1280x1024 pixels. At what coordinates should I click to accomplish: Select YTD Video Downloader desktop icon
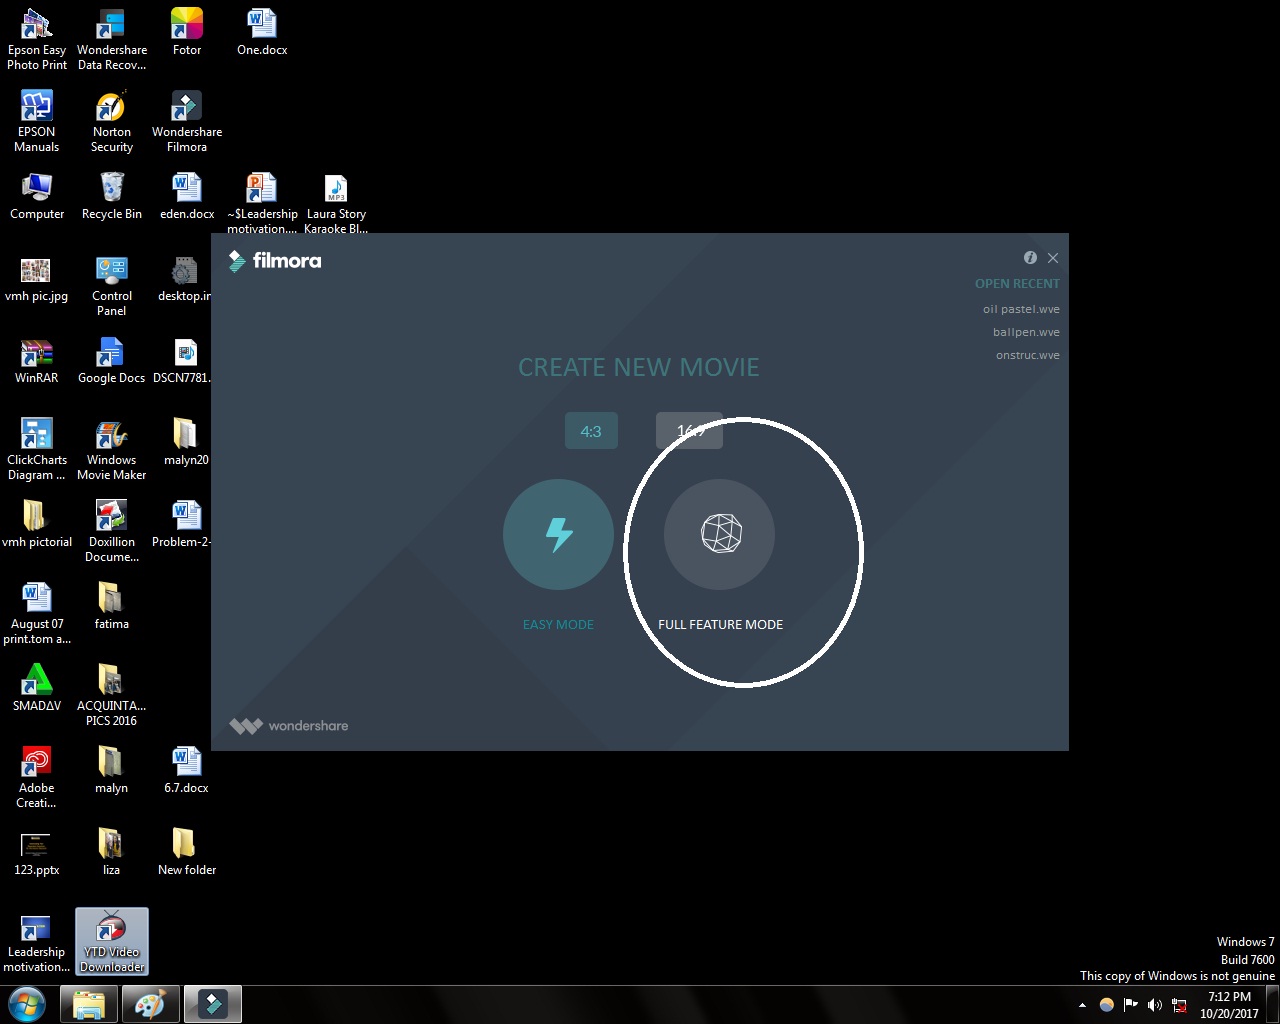pyautogui.click(x=112, y=941)
